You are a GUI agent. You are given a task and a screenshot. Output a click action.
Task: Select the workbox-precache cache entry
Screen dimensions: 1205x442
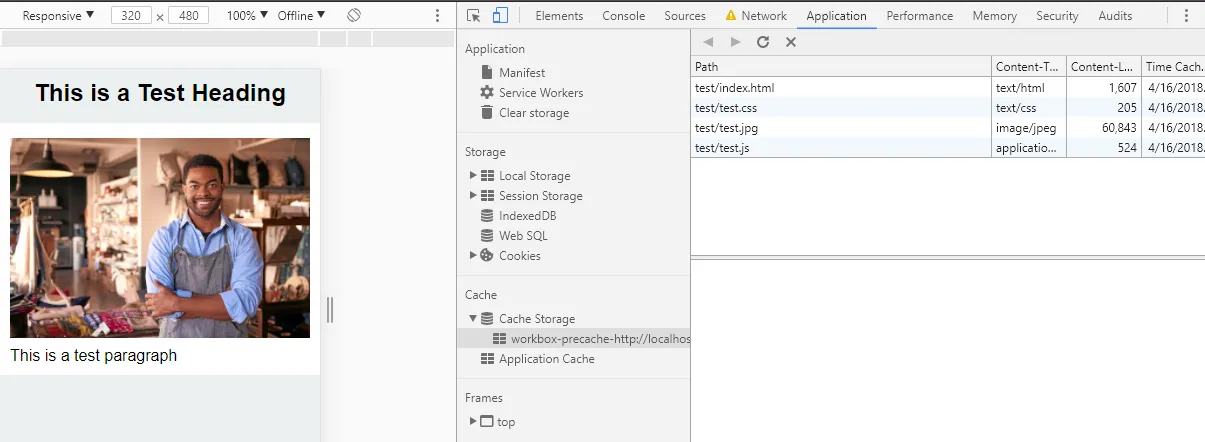point(600,339)
